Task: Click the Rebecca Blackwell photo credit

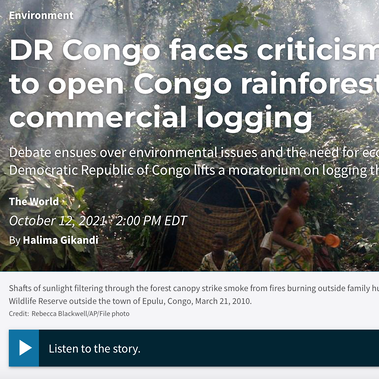Action: (x=80, y=314)
